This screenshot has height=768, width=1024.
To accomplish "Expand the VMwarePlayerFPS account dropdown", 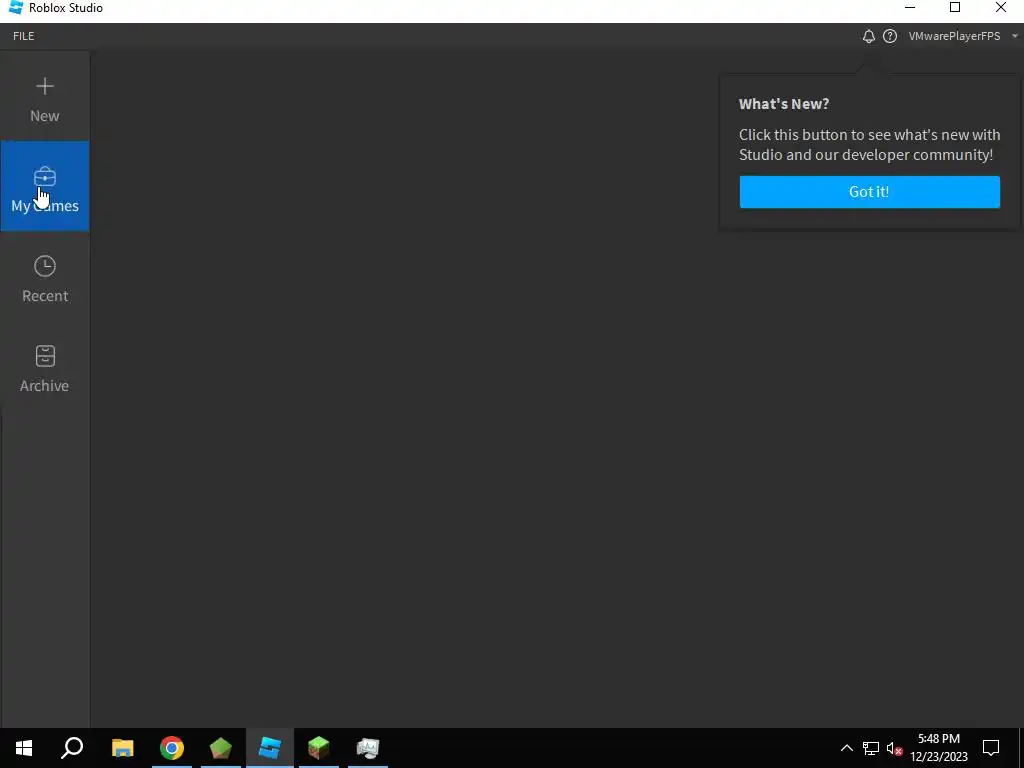I will click(963, 37).
